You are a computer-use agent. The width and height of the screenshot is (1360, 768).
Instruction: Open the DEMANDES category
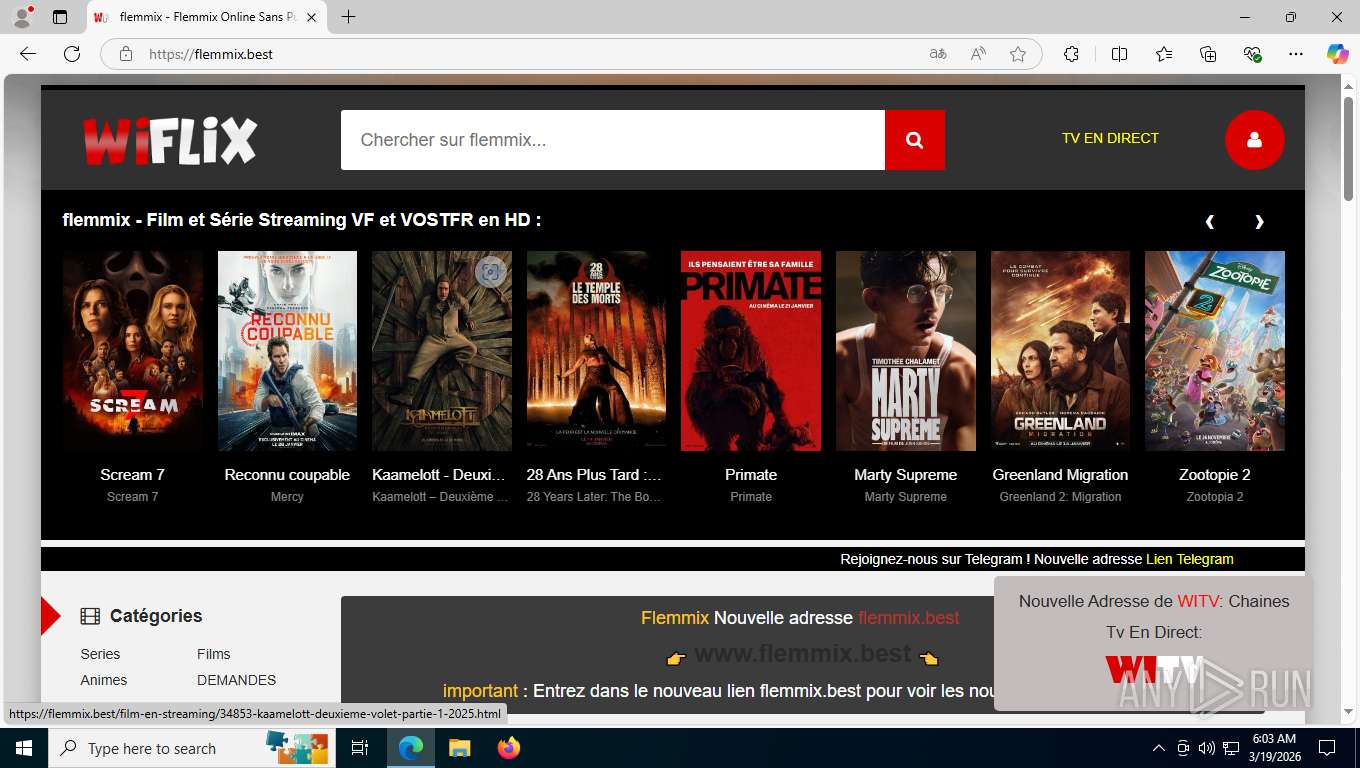click(236, 680)
